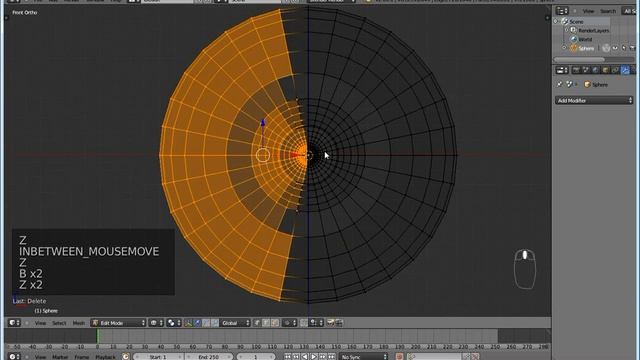Jump to the next keyframe
The image size is (640, 360).
pyautogui.click(x=323, y=357)
